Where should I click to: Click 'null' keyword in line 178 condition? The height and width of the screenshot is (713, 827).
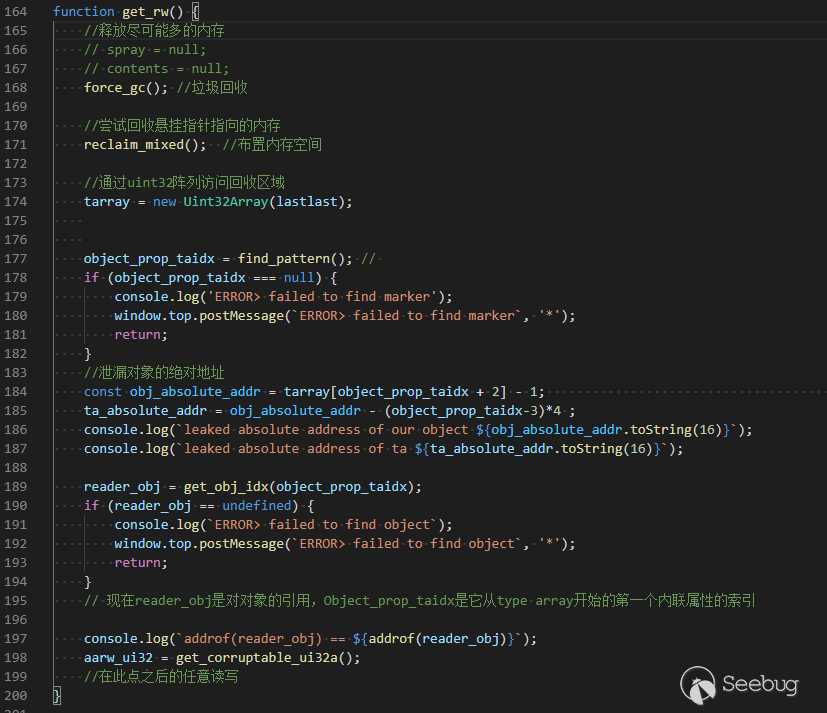[x=299, y=277]
